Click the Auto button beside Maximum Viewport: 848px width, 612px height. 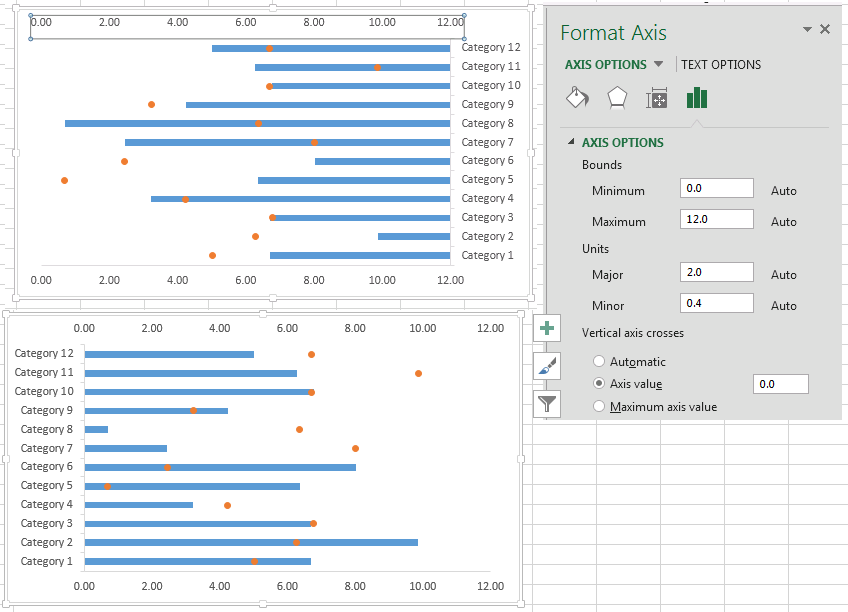pos(784,222)
